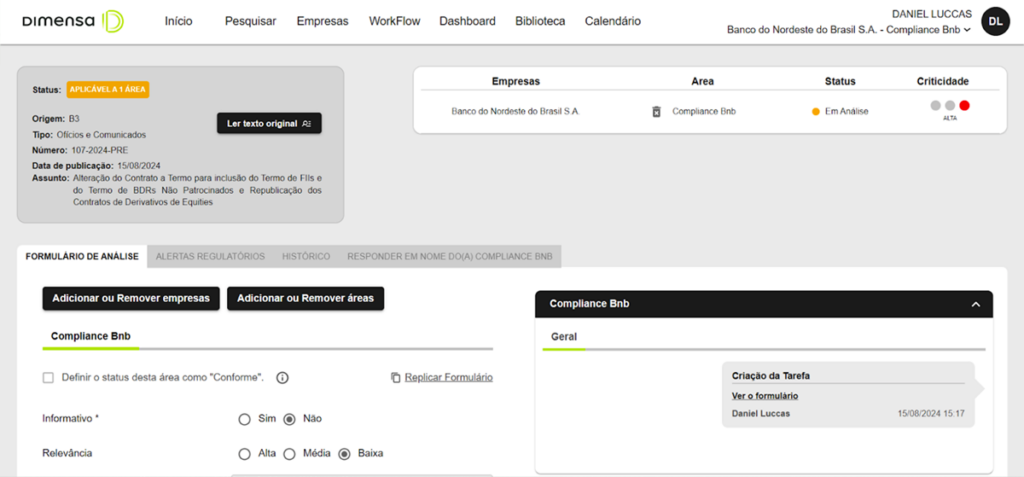Click trash icon beside Compliance Bnb area

(656, 111)
